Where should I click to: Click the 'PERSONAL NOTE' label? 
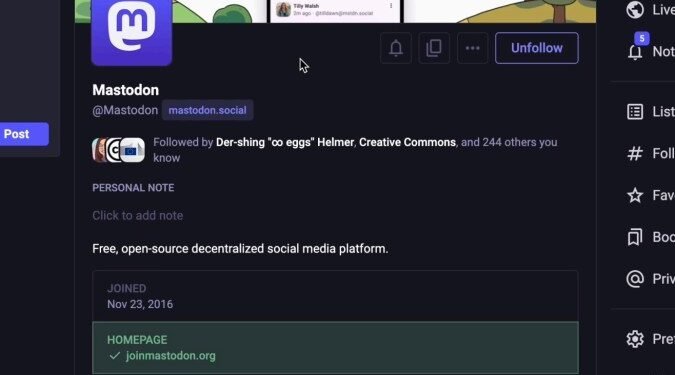click(x=133, y=188)
